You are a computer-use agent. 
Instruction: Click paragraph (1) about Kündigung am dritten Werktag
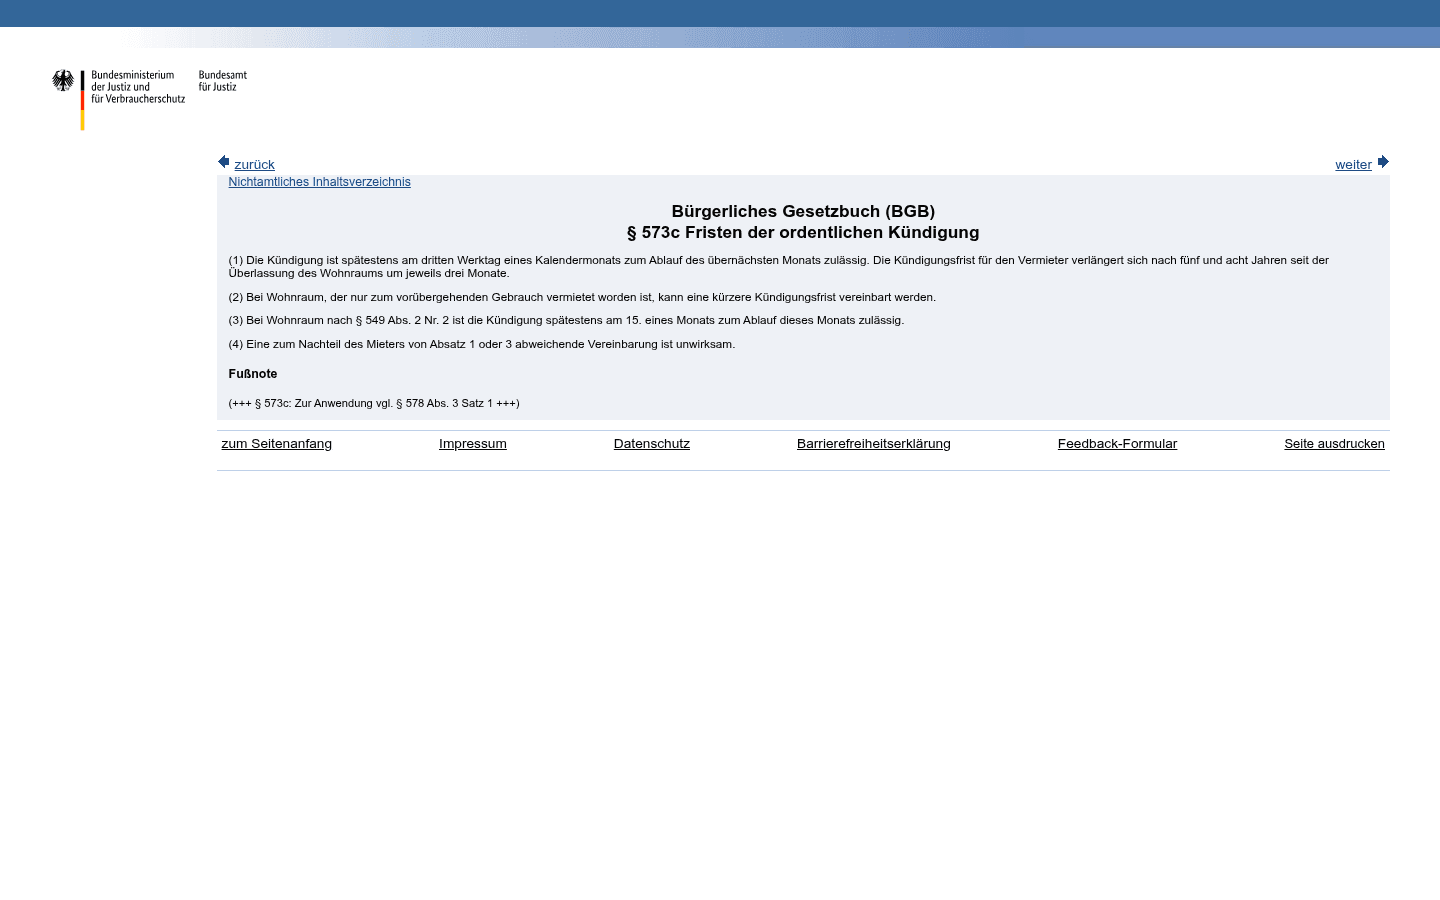tap(779, 267)
